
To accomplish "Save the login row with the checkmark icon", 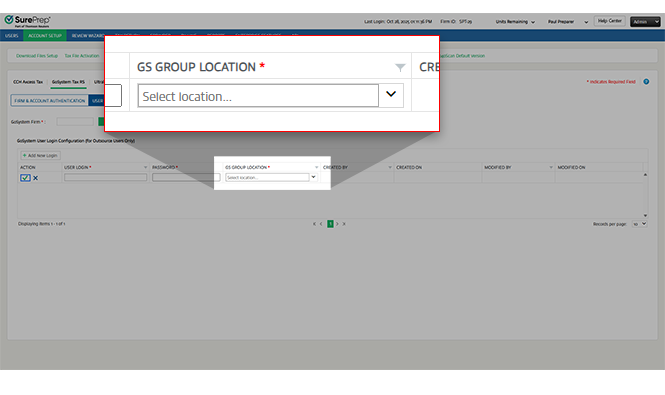I will point(25,178).
